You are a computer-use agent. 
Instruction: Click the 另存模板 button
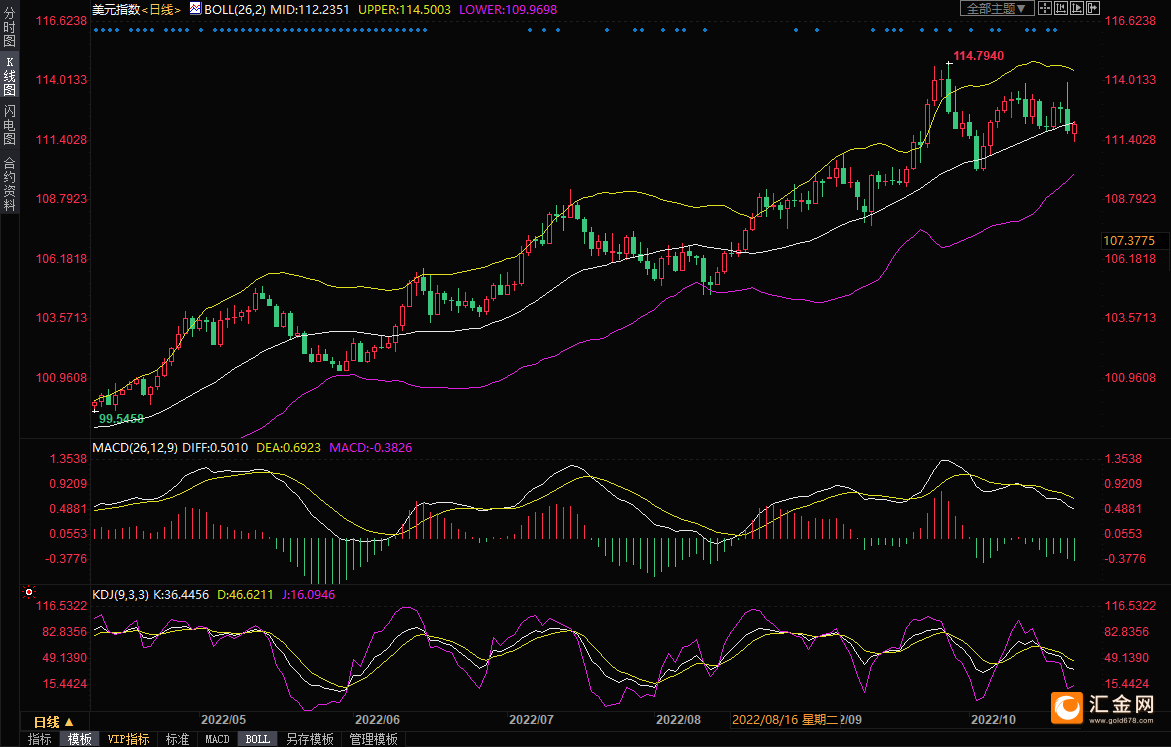point(309,739)
